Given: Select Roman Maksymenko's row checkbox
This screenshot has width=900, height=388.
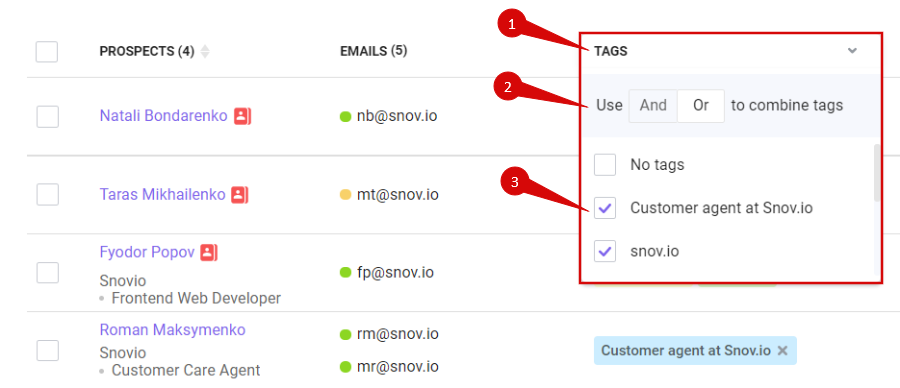Looking at the screenshot, I should click(x=48, y=350).
